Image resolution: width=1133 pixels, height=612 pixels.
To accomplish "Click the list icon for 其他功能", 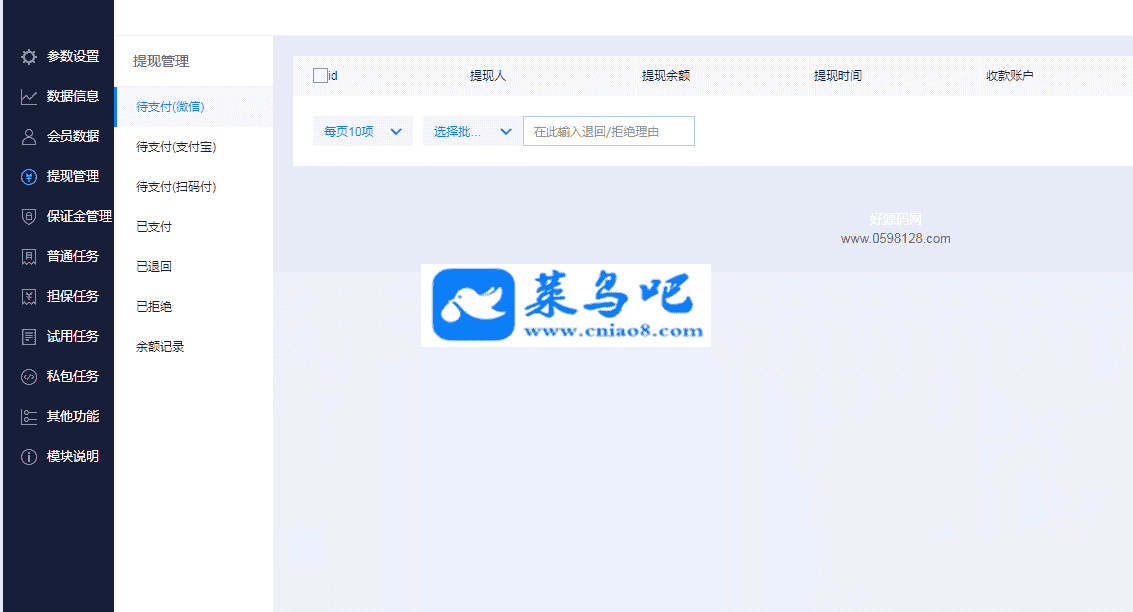I will (29, 417).
